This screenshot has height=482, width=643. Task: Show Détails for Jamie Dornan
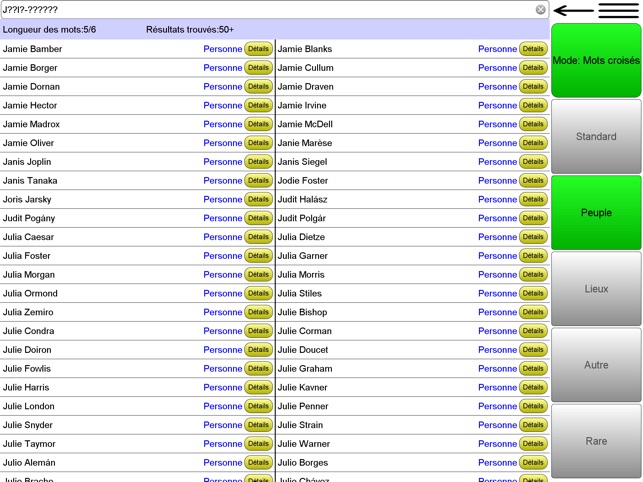(258, 87)
